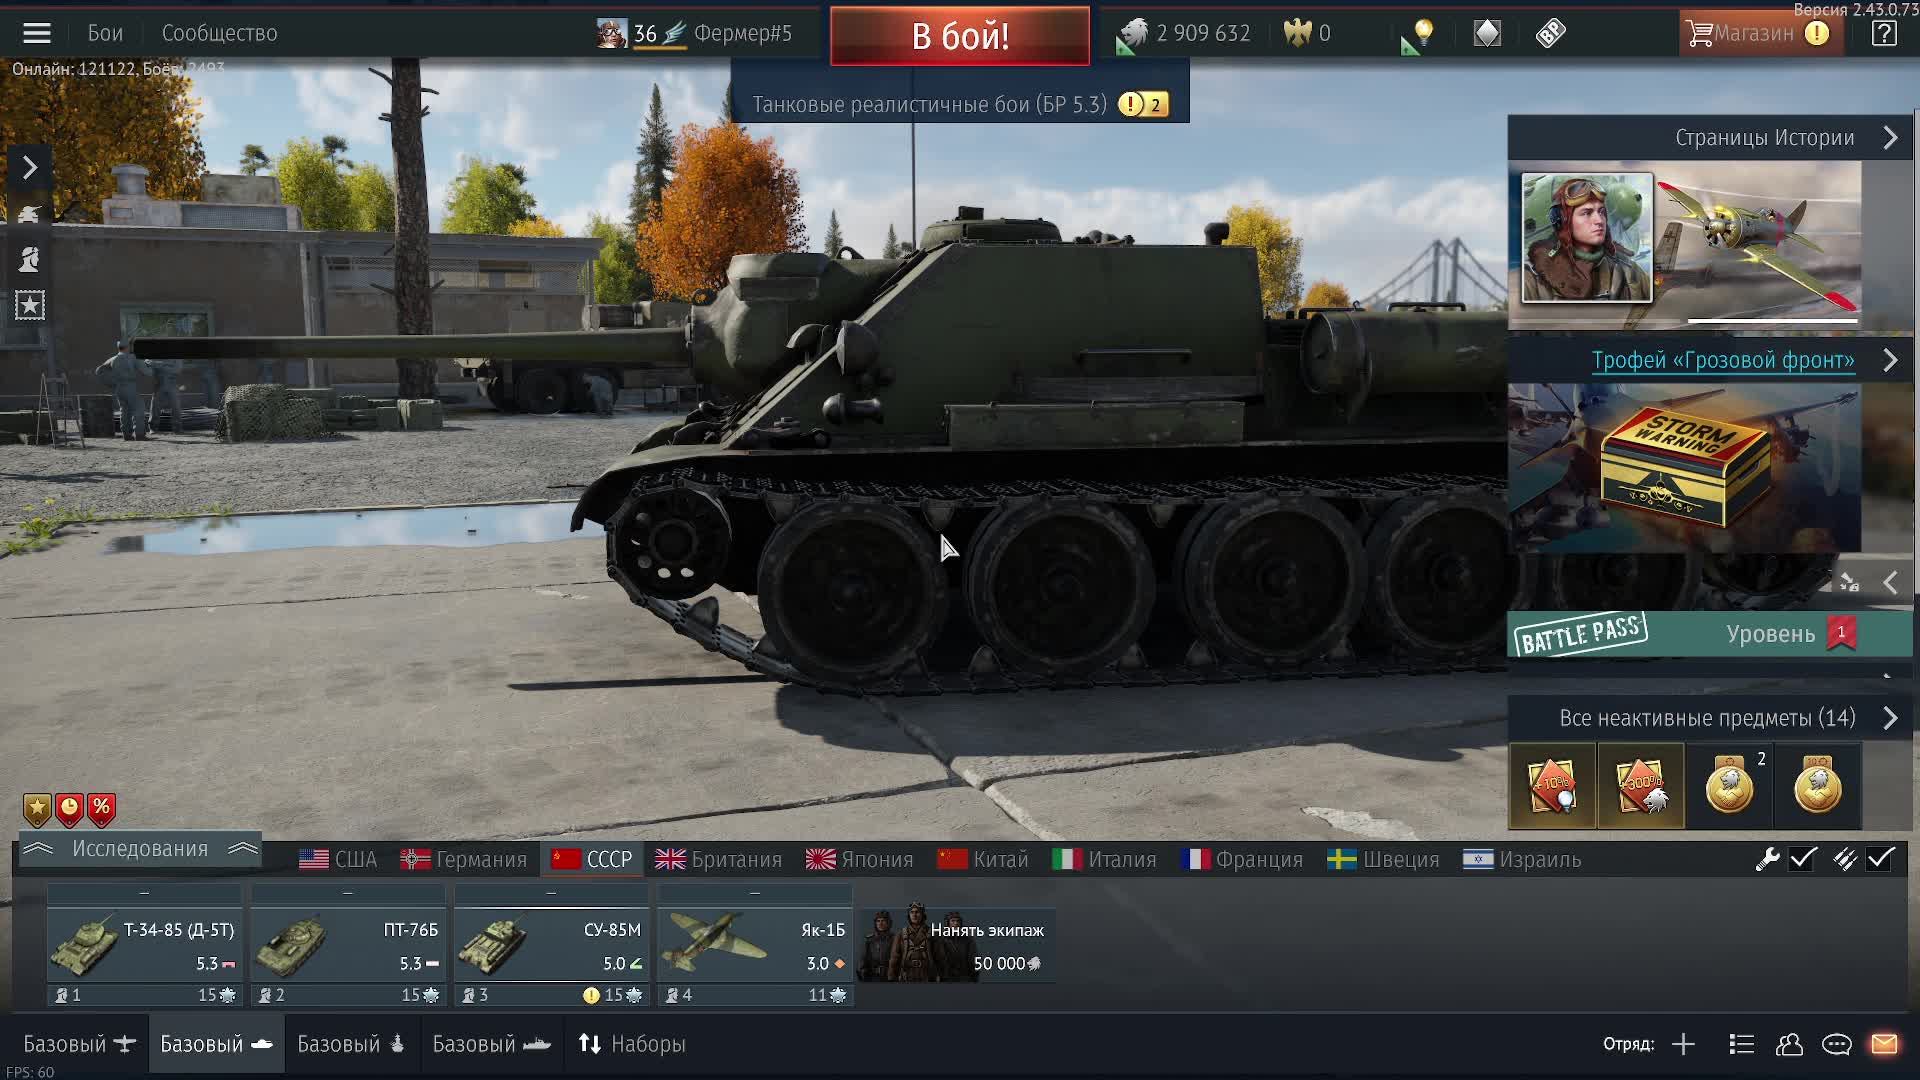
Task: Select the СУ-85М vehicle slot
Action: 551,945
